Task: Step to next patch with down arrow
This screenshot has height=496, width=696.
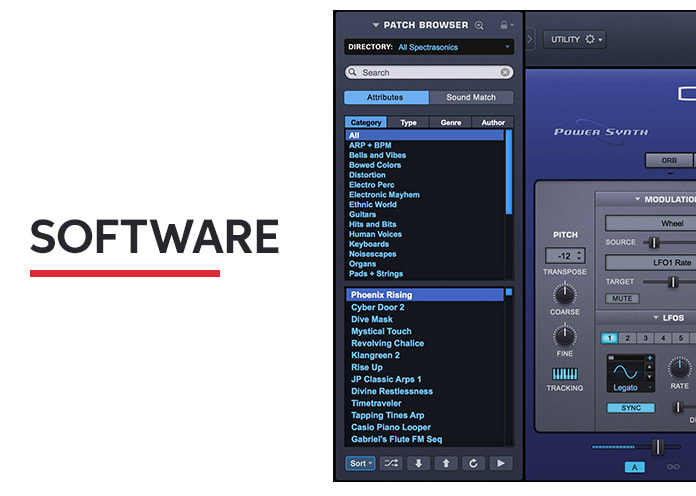Action: pos(419,463)
